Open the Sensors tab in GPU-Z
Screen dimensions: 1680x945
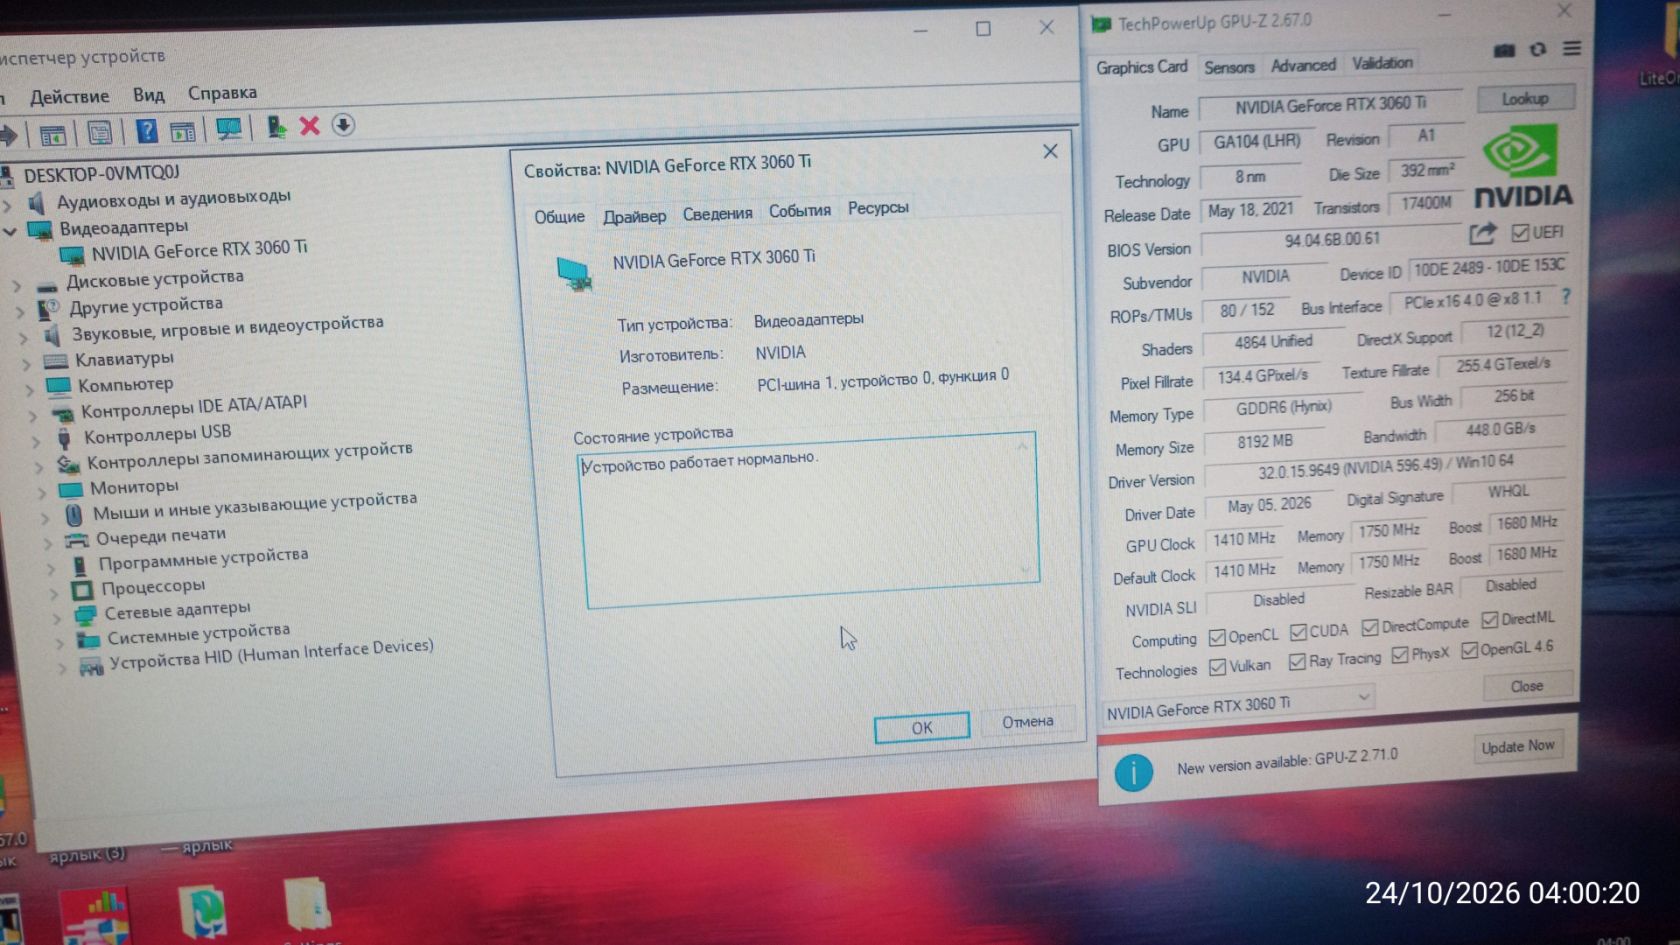tap(1229, 67)
